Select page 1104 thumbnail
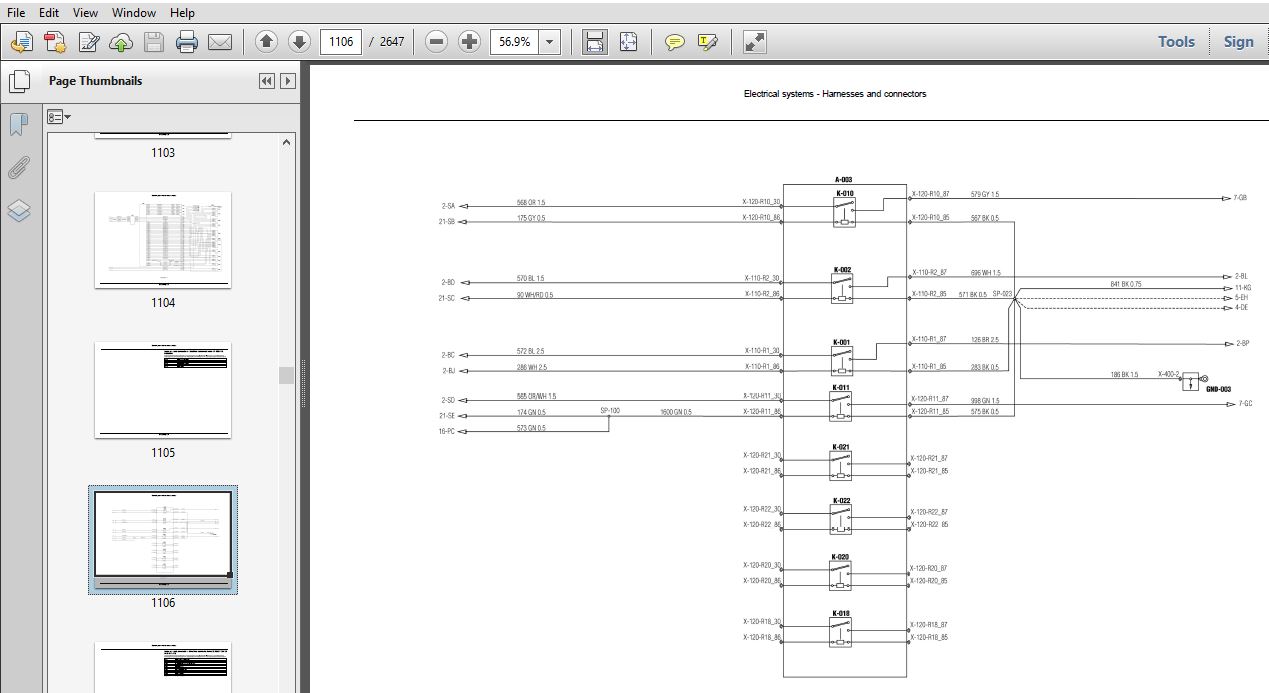The image size is (1269, 693). pos(163,240)
